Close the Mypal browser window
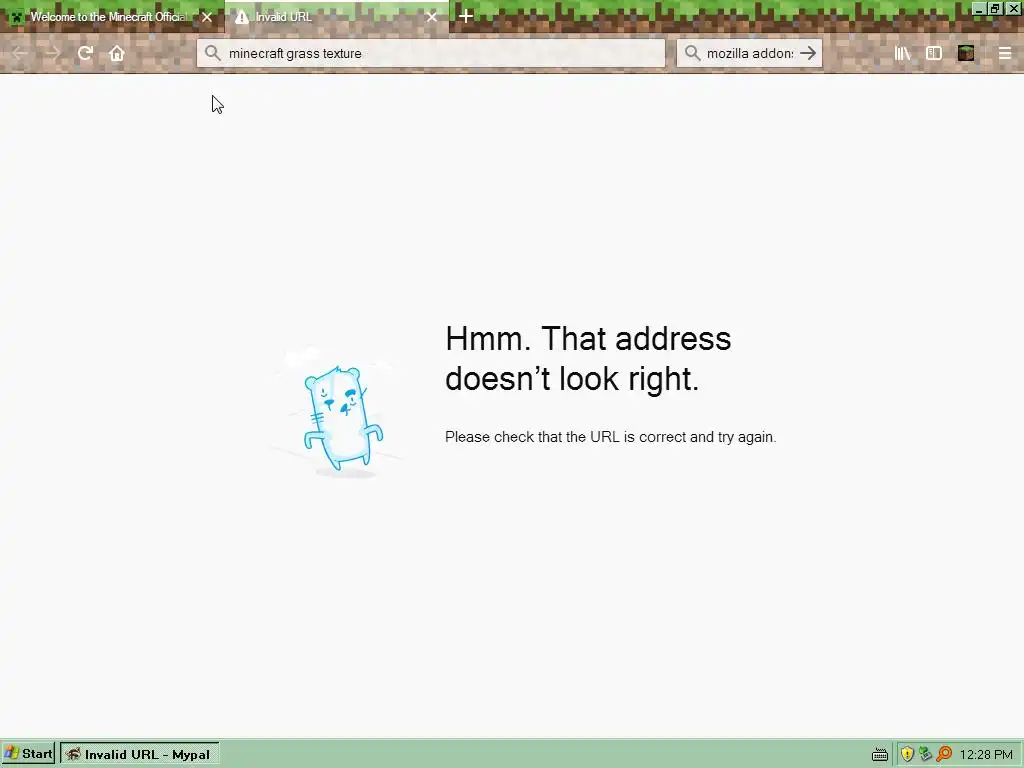Screen dimensions: 1024x768 pyautogui.click(x=1012, y=8)
